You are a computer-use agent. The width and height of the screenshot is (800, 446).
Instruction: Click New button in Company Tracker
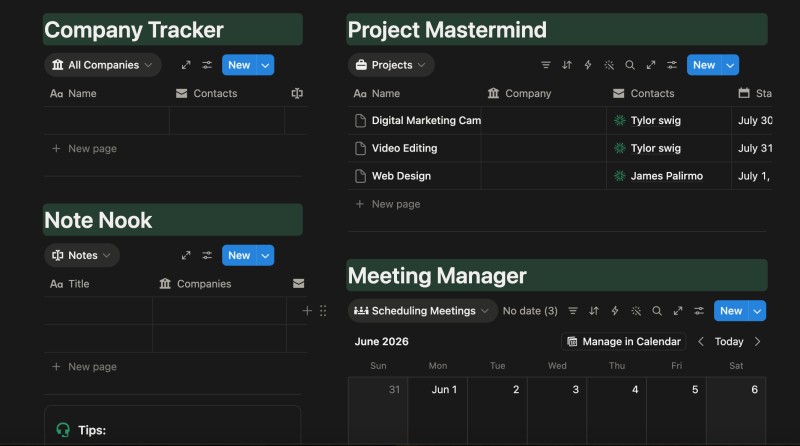[239, 65]
